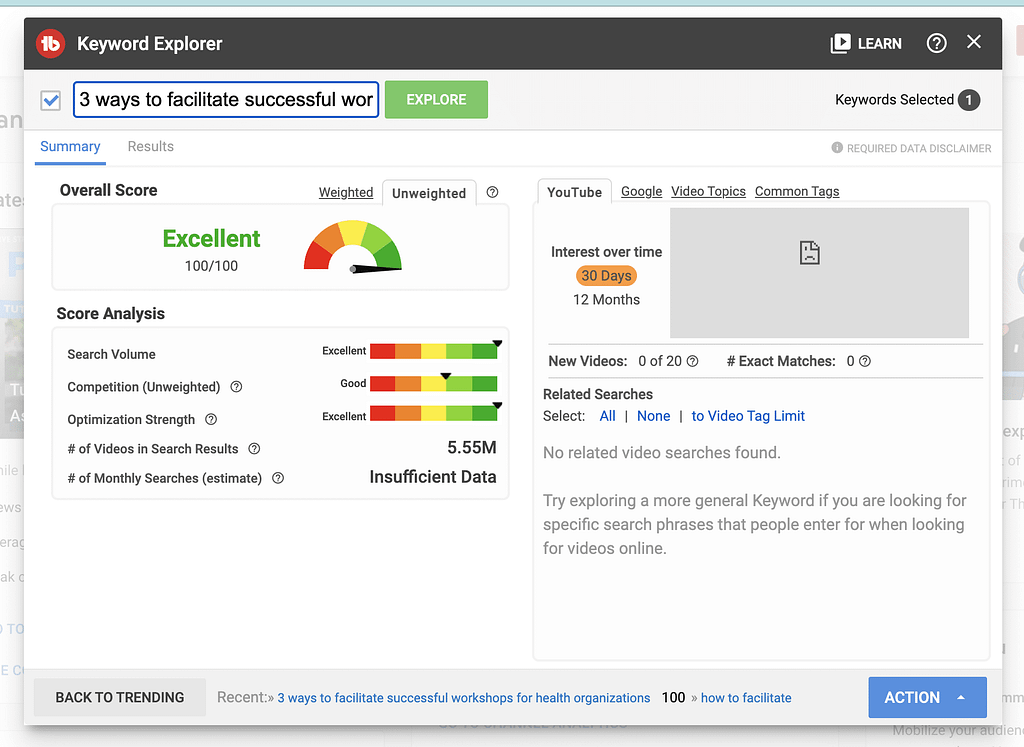Screen dimensions: 1024x747
Task: Select the 30 Days interest range
Action: [606, 276]
